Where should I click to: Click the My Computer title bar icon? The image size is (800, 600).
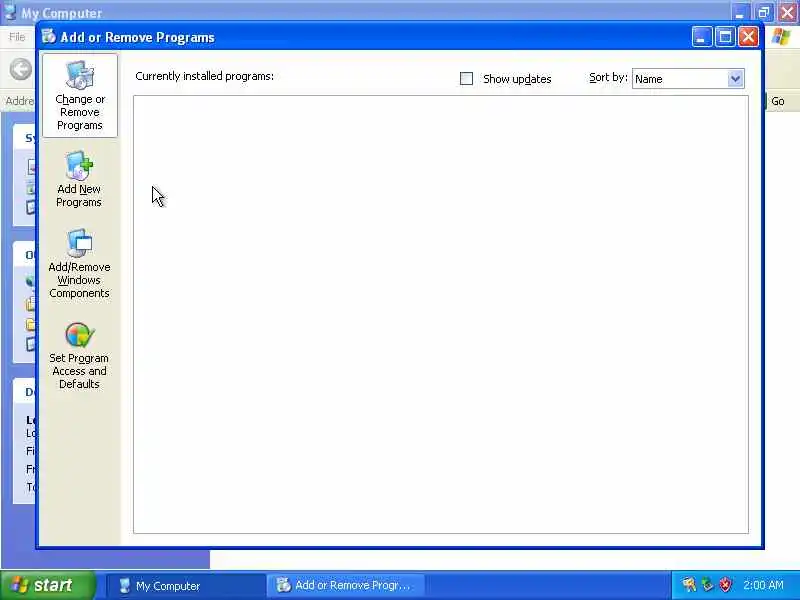tap(10, 12)
